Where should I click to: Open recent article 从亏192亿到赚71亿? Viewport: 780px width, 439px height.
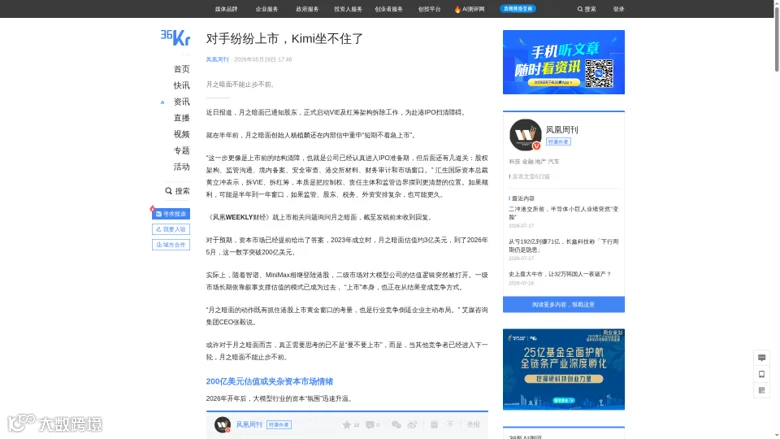click(564, 246)
